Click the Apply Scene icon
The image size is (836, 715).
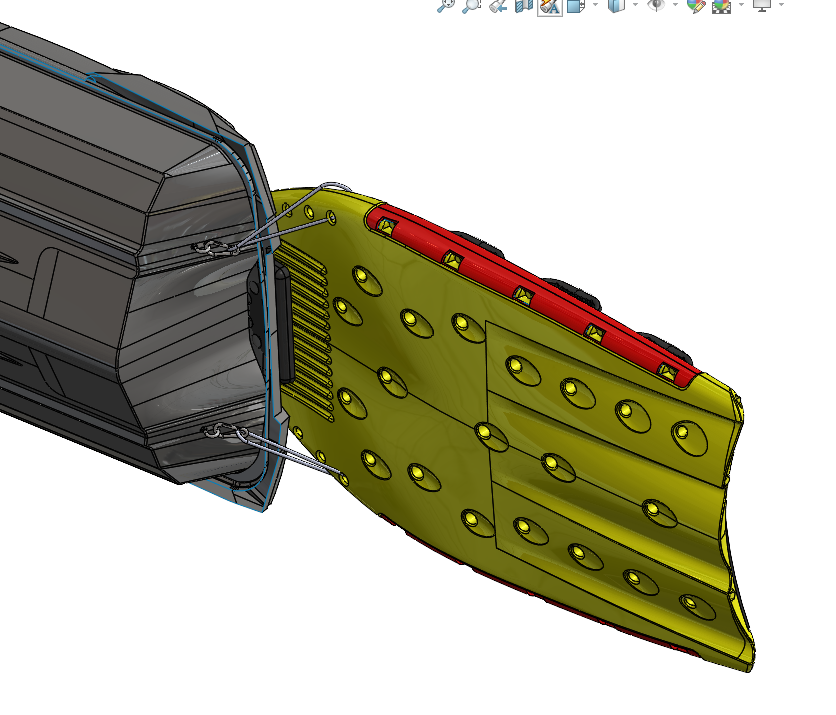[x=721, y=5]
